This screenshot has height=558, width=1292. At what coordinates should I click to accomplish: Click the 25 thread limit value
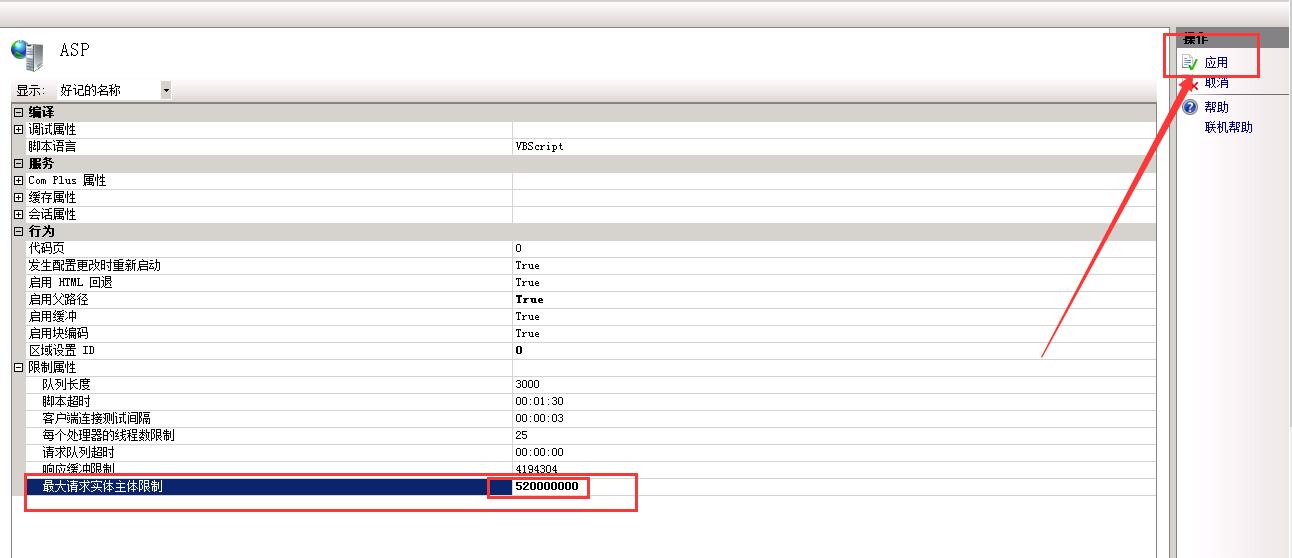point(521,436)
